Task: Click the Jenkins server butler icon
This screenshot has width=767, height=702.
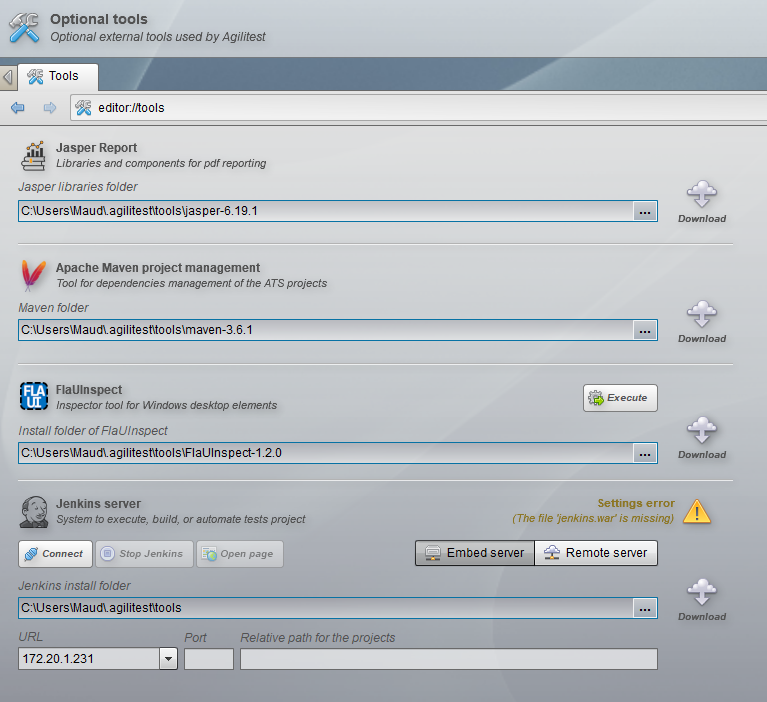Action: (34, 512)
